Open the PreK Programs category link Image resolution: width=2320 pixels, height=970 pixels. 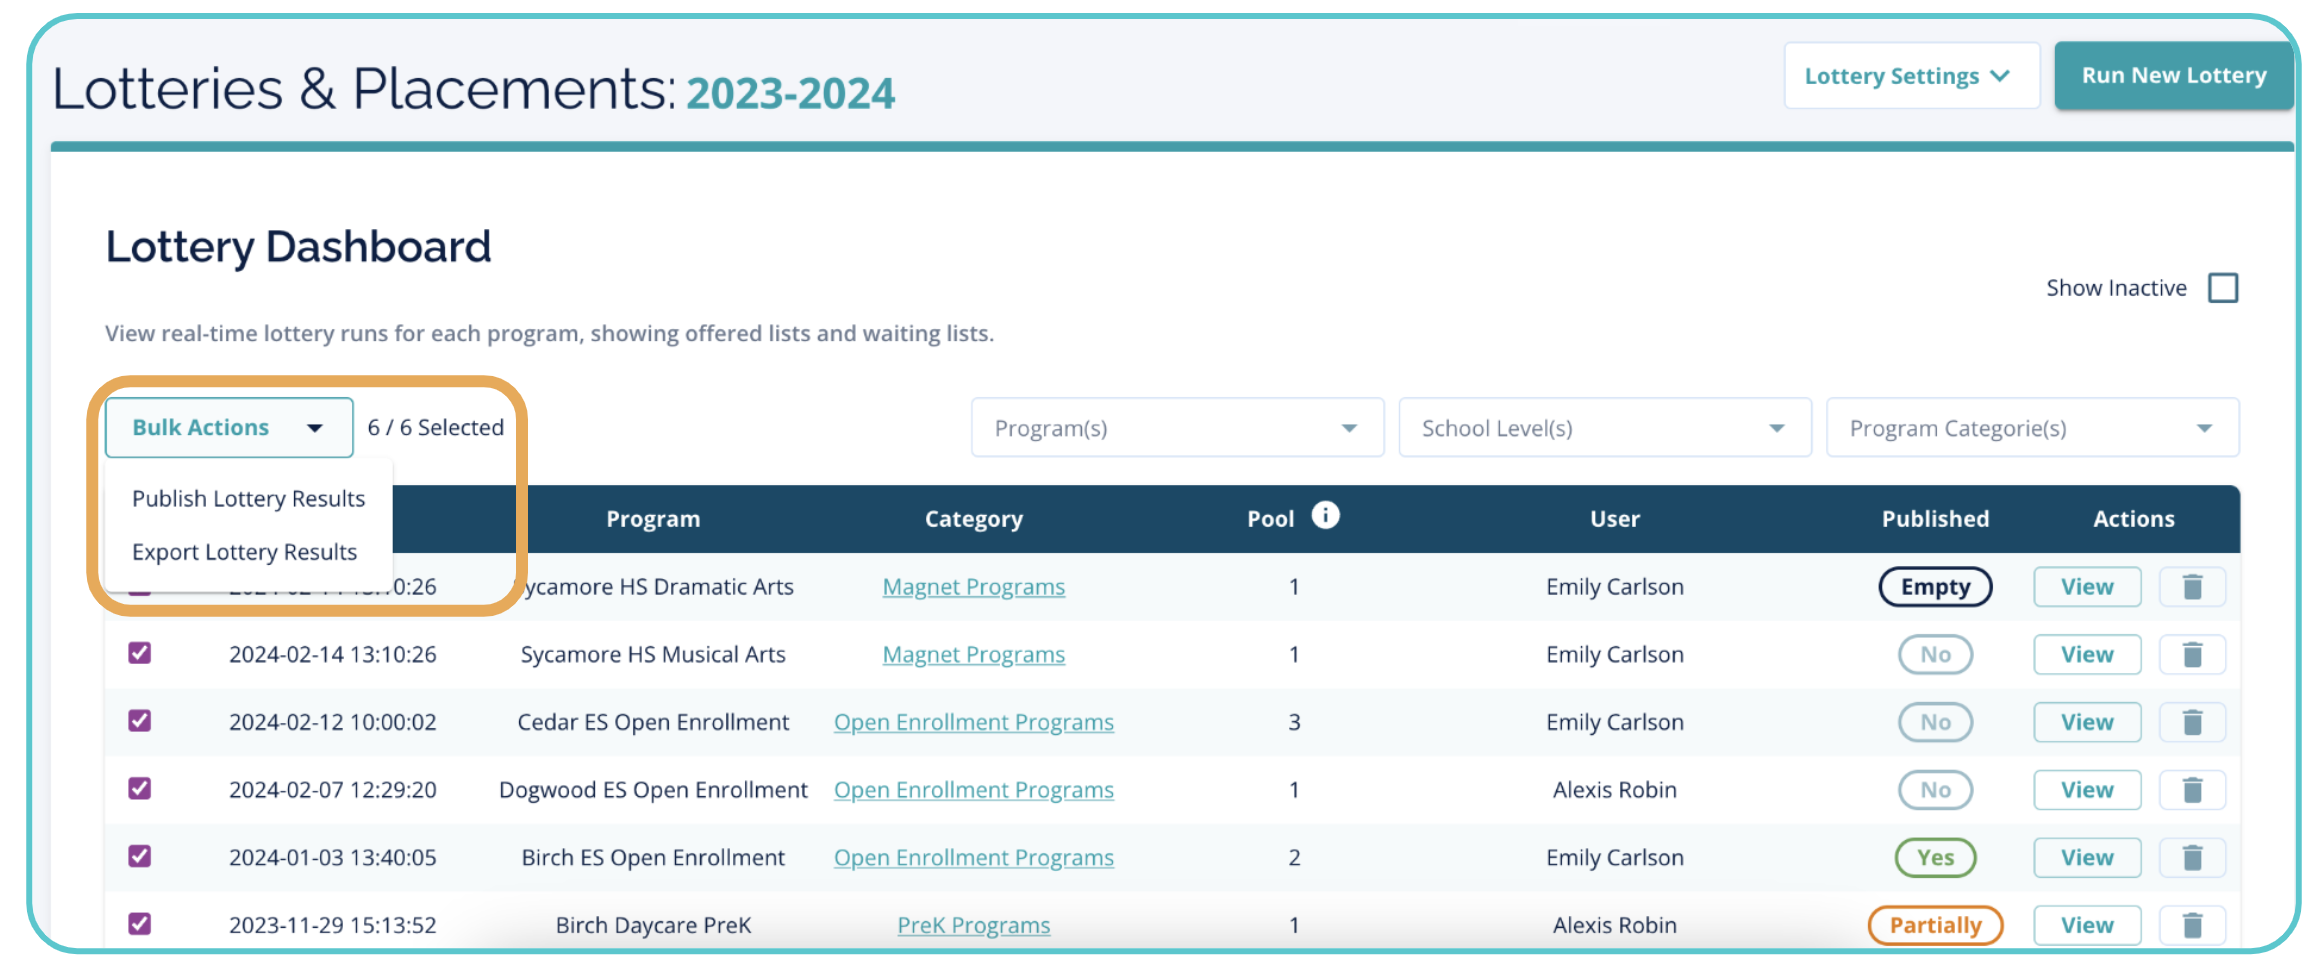[973, 925]
